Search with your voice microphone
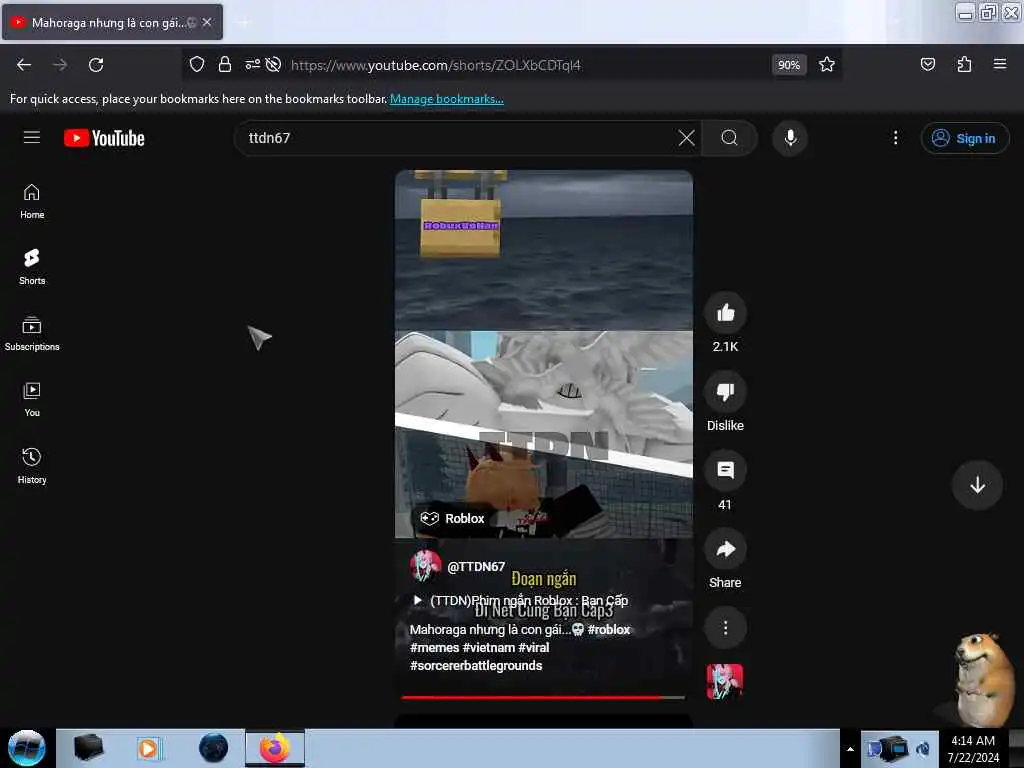The width and height of the screenshot is (1024, 768). click(790, 138)
